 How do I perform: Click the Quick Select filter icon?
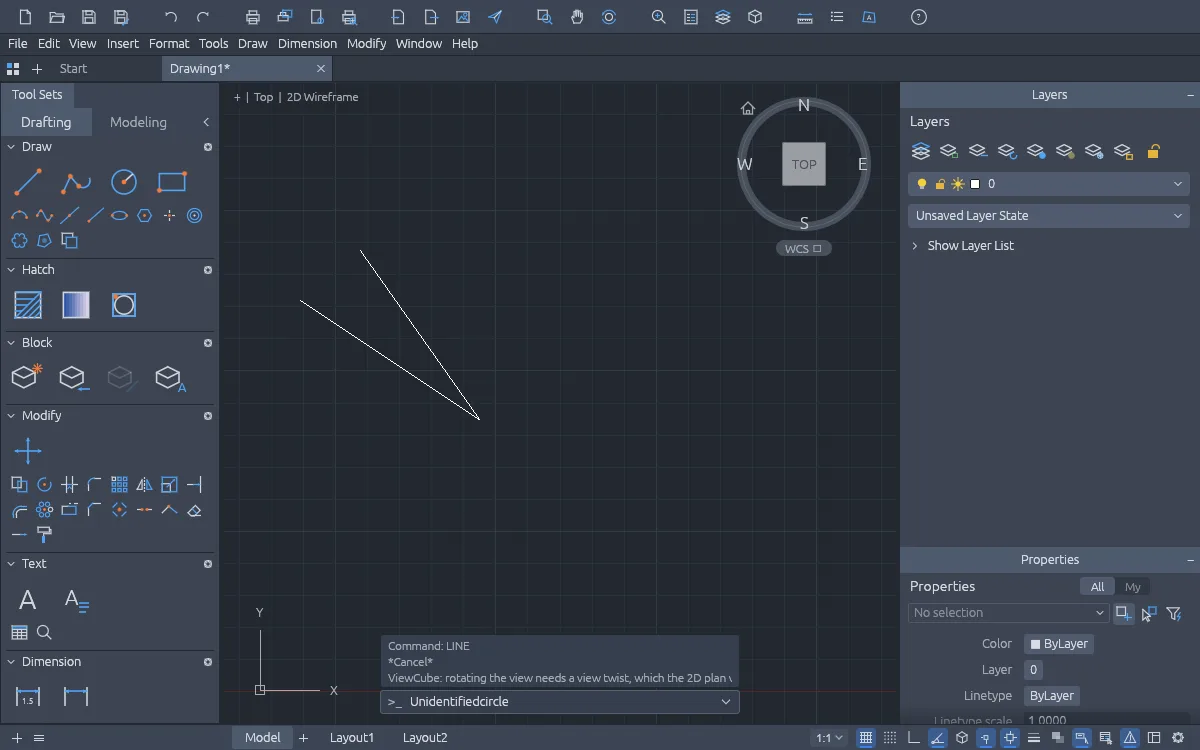tap(1175, 613)
